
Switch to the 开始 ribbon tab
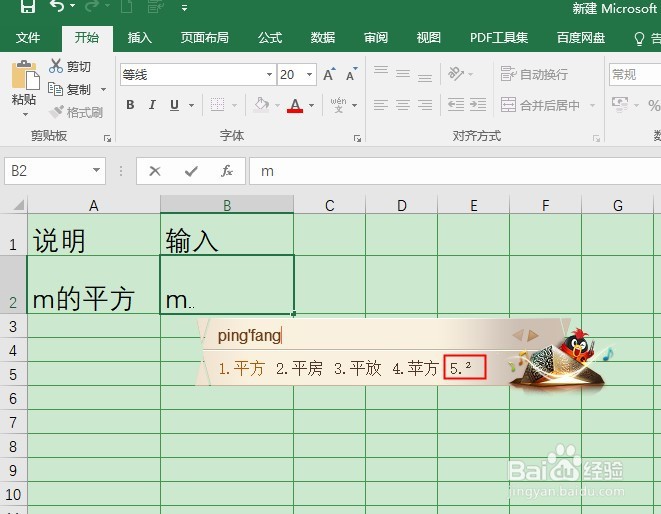(87, 38)
